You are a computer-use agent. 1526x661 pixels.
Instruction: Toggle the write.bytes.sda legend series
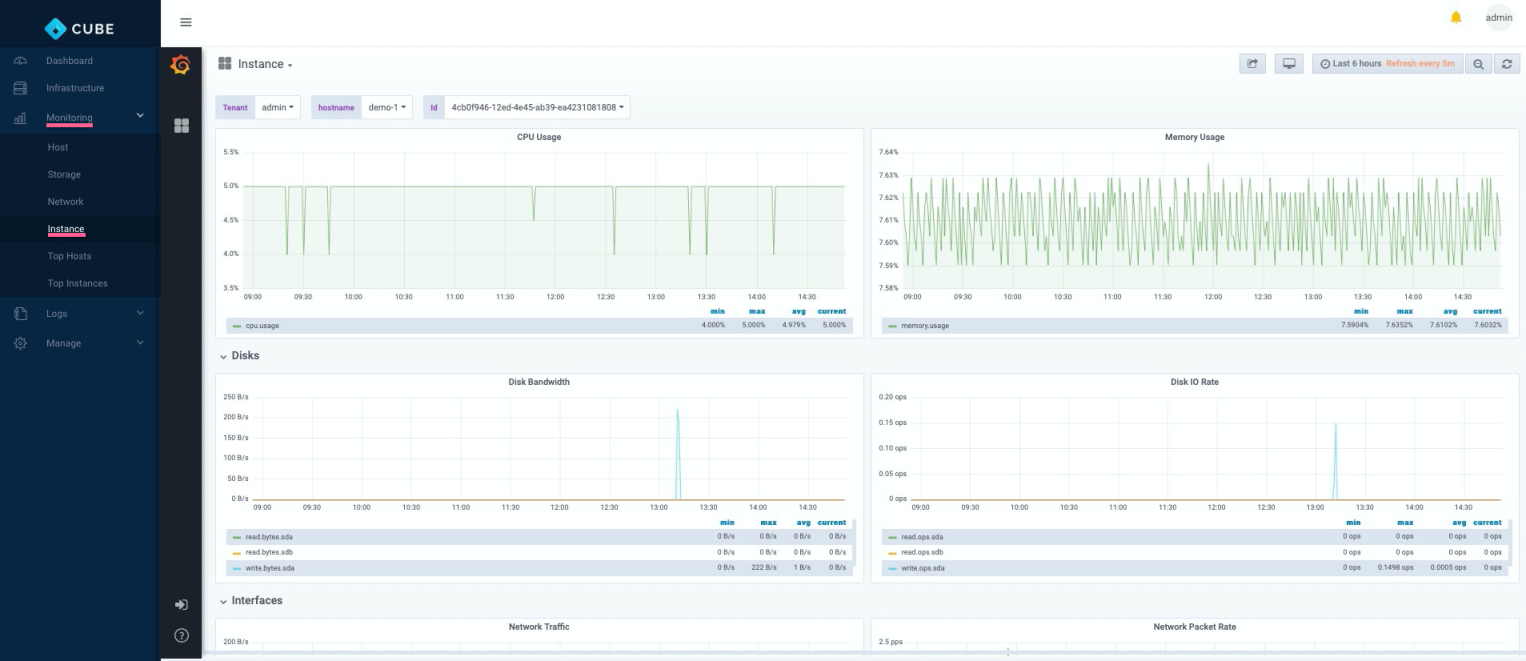(272, 568)
